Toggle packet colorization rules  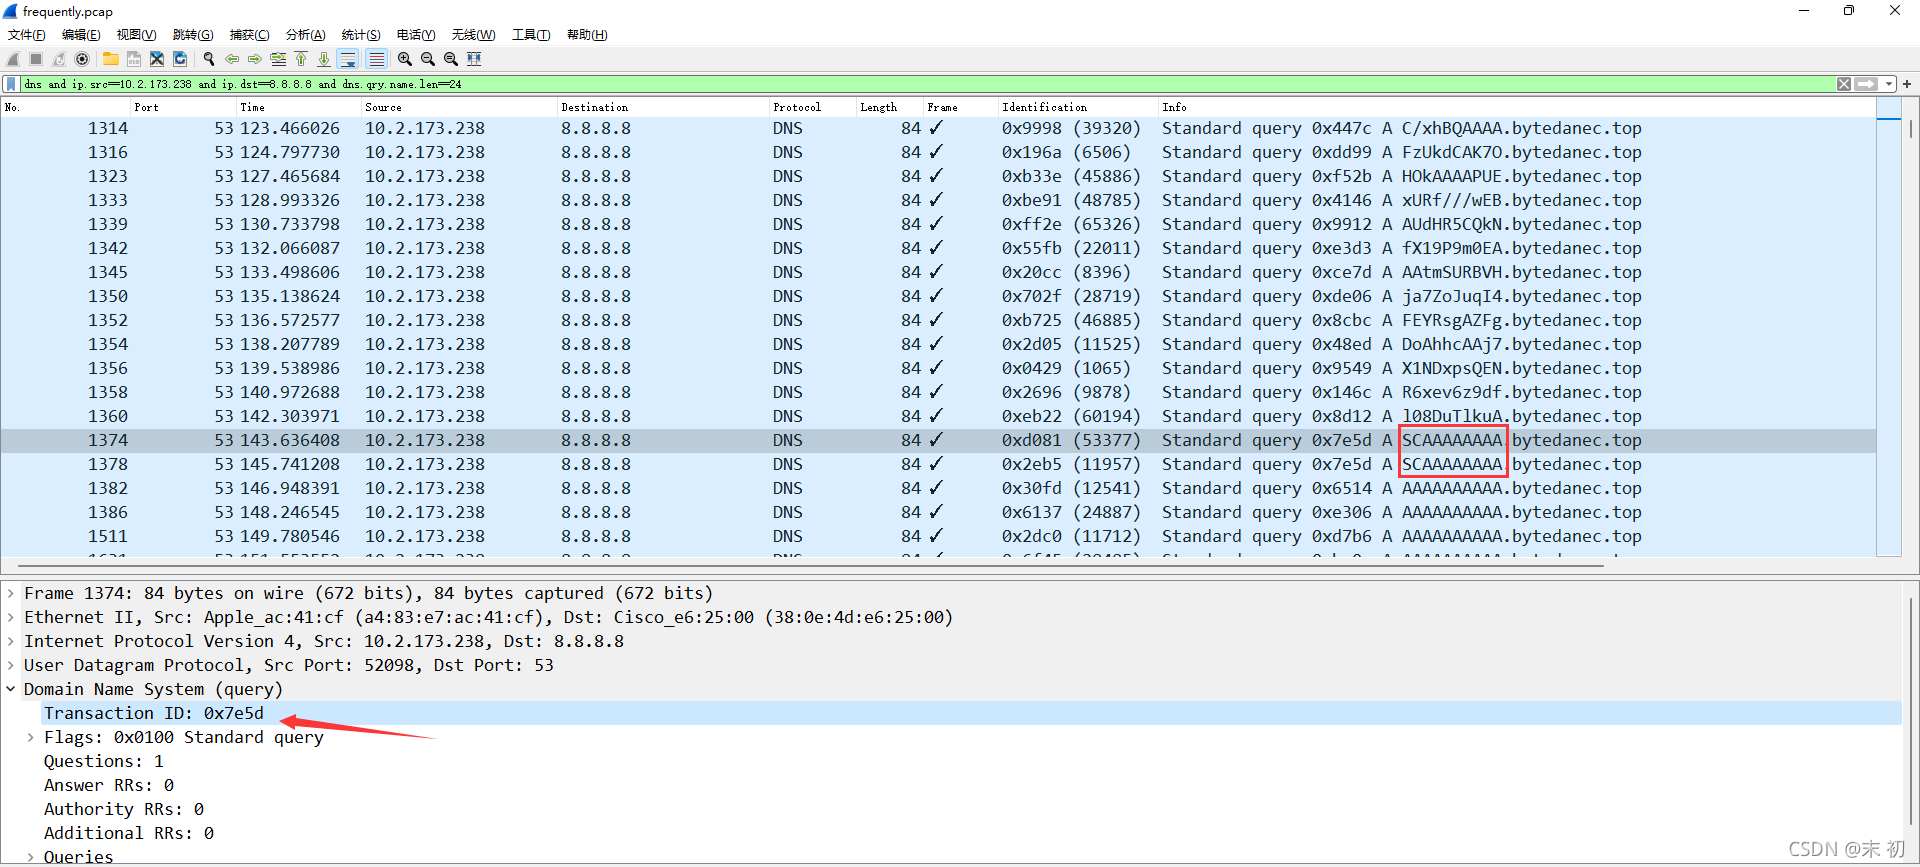point(376,59)
